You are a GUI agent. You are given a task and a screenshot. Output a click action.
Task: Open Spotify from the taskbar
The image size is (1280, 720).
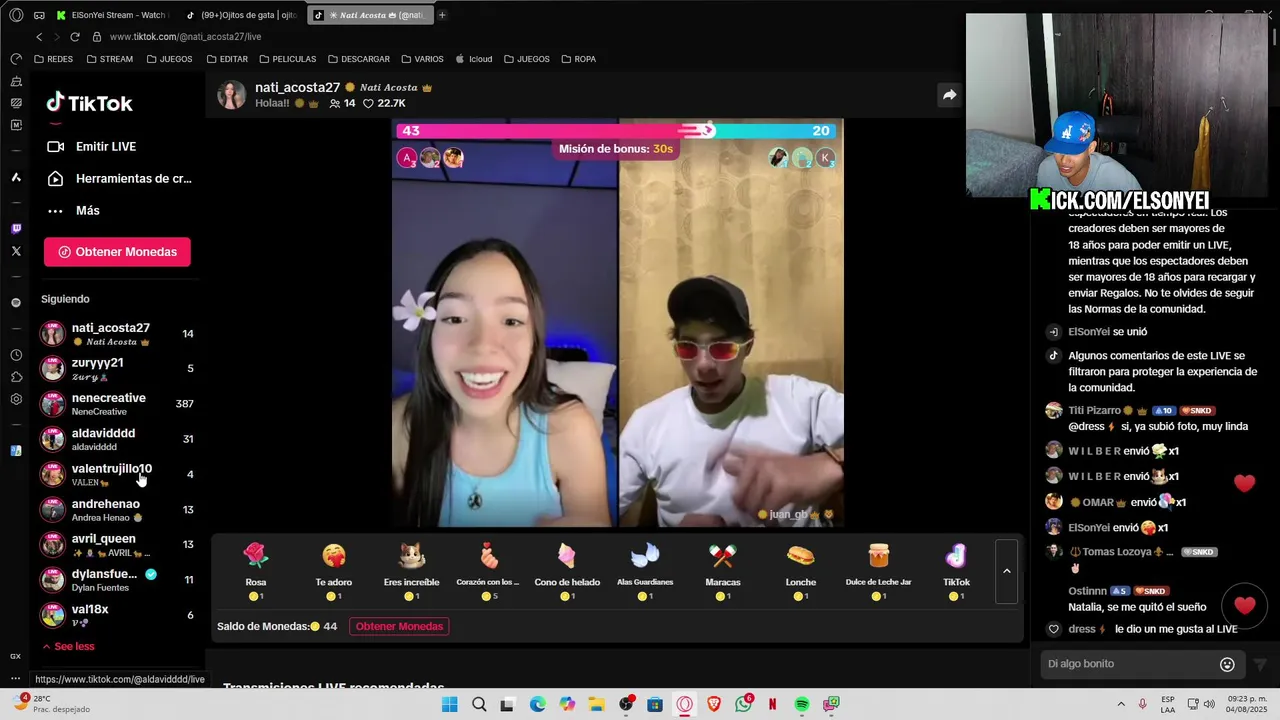click(x=802, y=704)
